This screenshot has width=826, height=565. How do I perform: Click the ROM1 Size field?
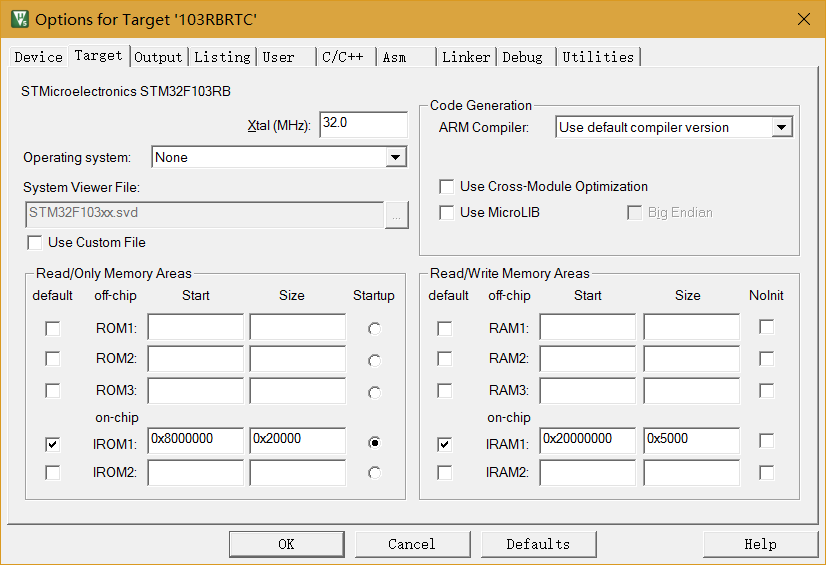pyautogui.click(x=298, y=327)
